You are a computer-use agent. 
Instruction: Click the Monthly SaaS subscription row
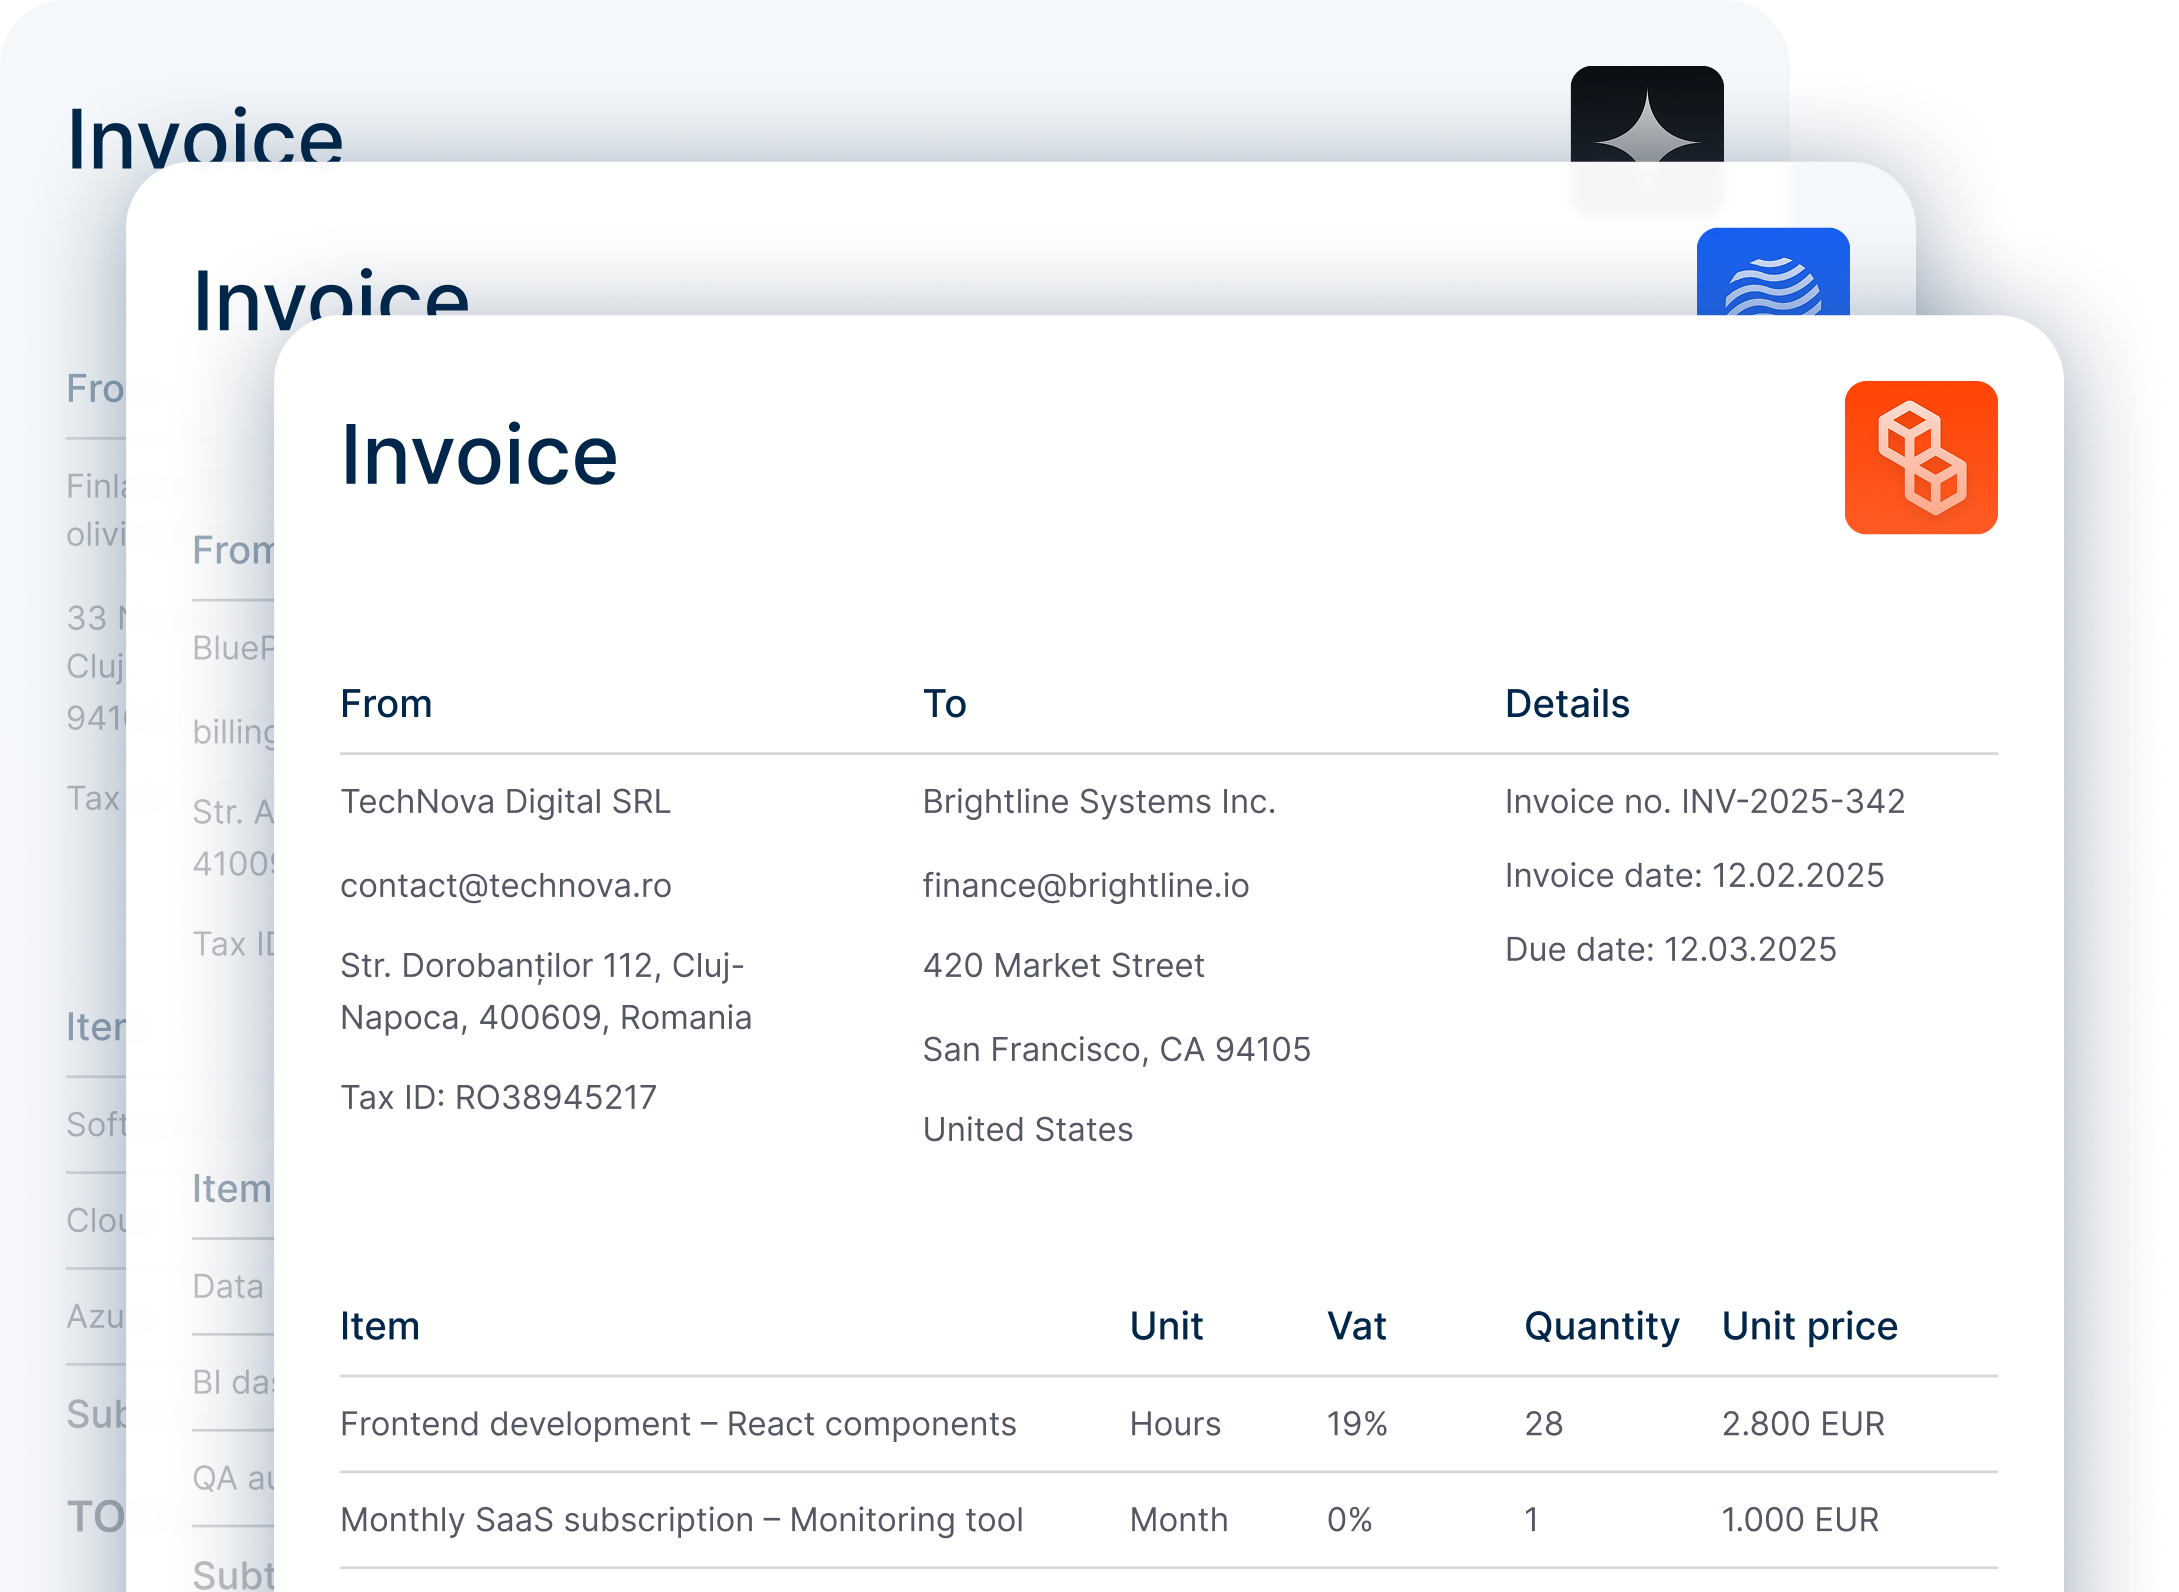682,1519
